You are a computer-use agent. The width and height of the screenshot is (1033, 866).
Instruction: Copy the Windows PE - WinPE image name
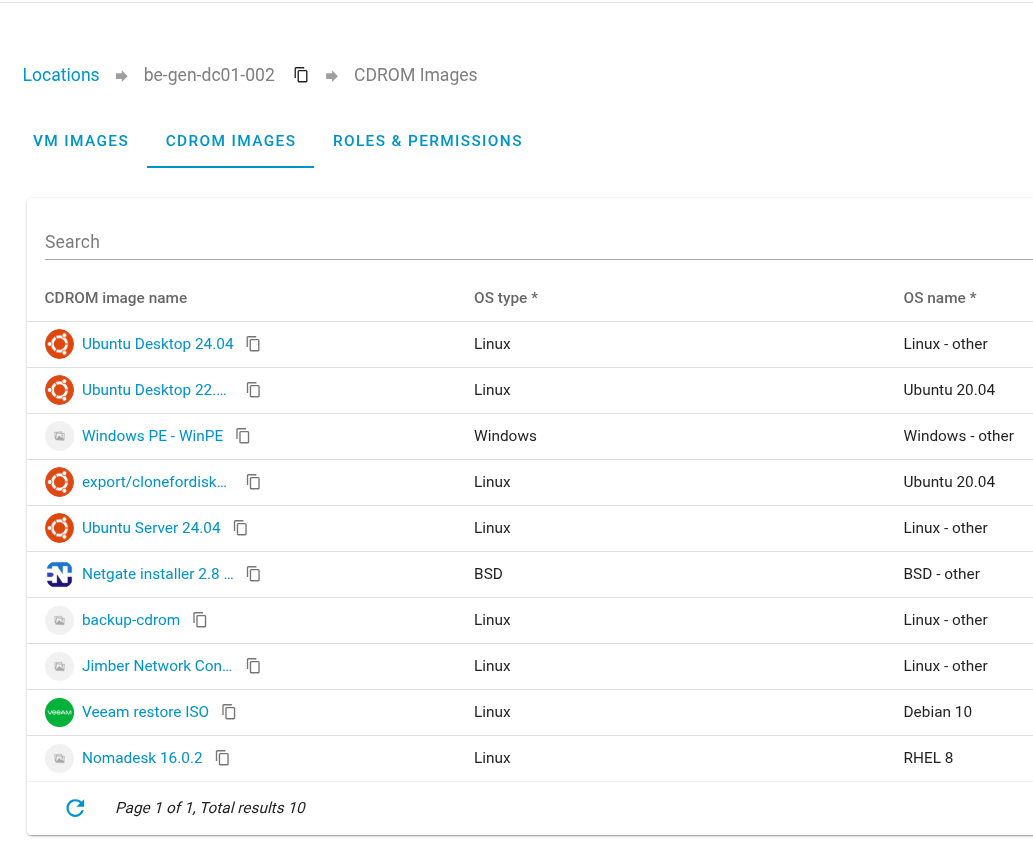tap(243, 436)
